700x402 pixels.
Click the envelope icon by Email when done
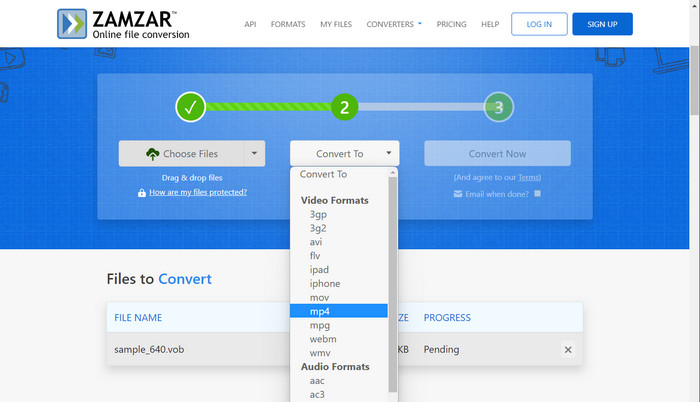point(458,194)
